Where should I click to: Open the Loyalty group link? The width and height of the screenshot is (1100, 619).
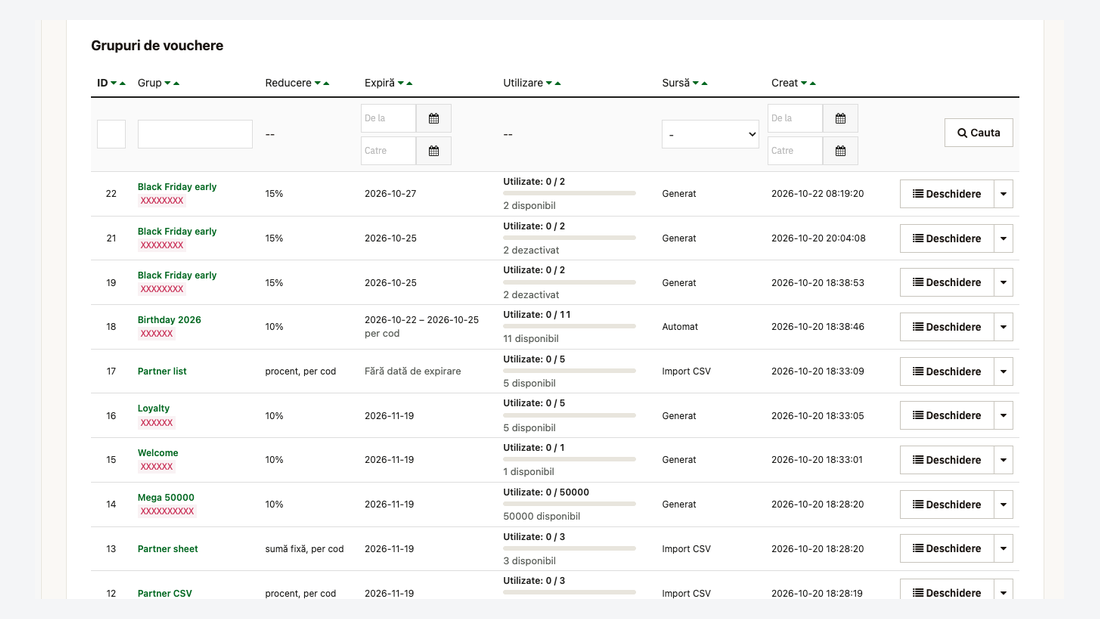click(x=154, y=408)
